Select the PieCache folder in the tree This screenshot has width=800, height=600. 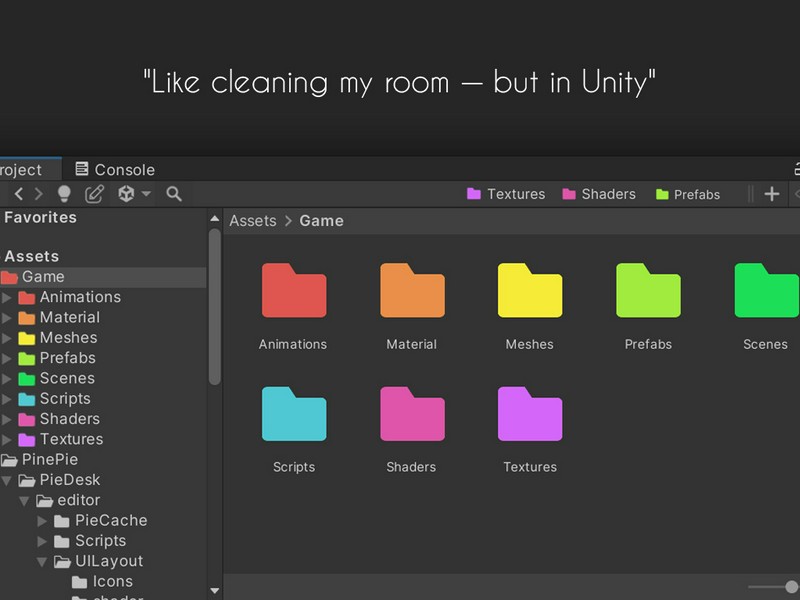103,520
